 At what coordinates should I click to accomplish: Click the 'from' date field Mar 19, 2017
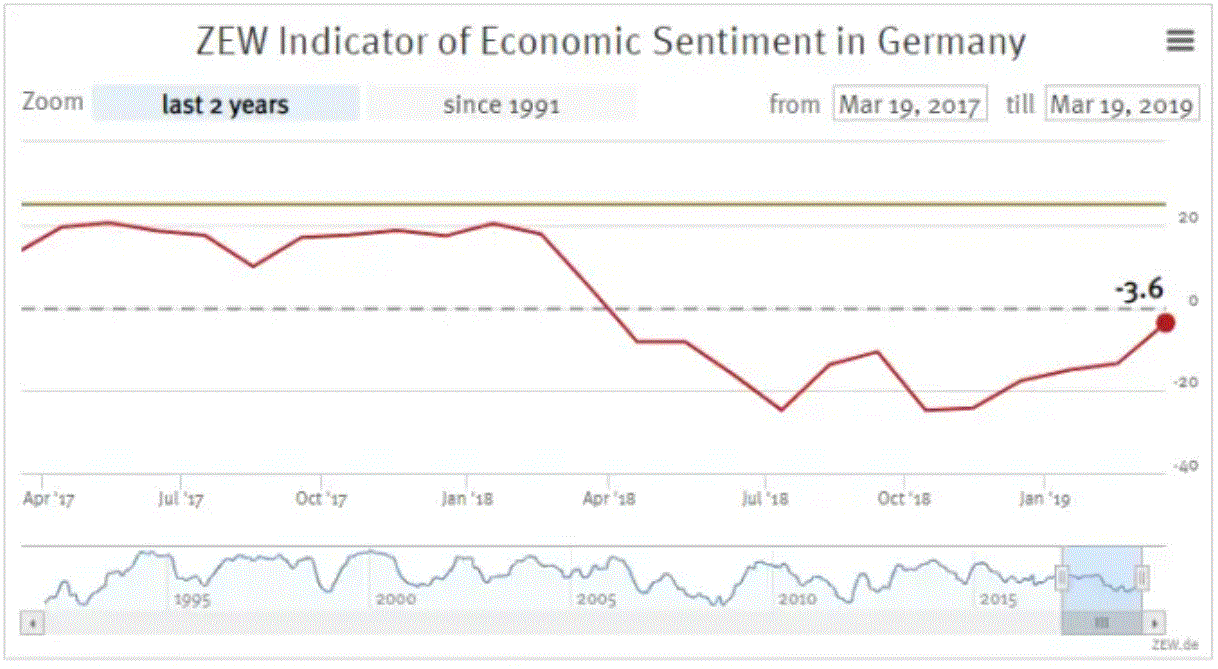click(909, 104)
